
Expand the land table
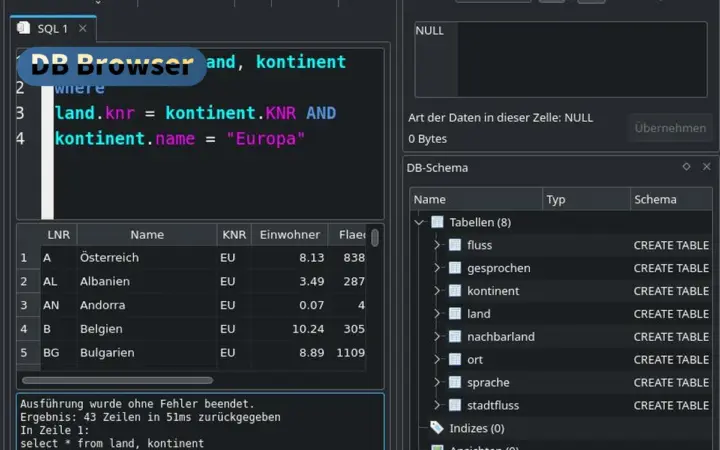click(x=438, y=314)
